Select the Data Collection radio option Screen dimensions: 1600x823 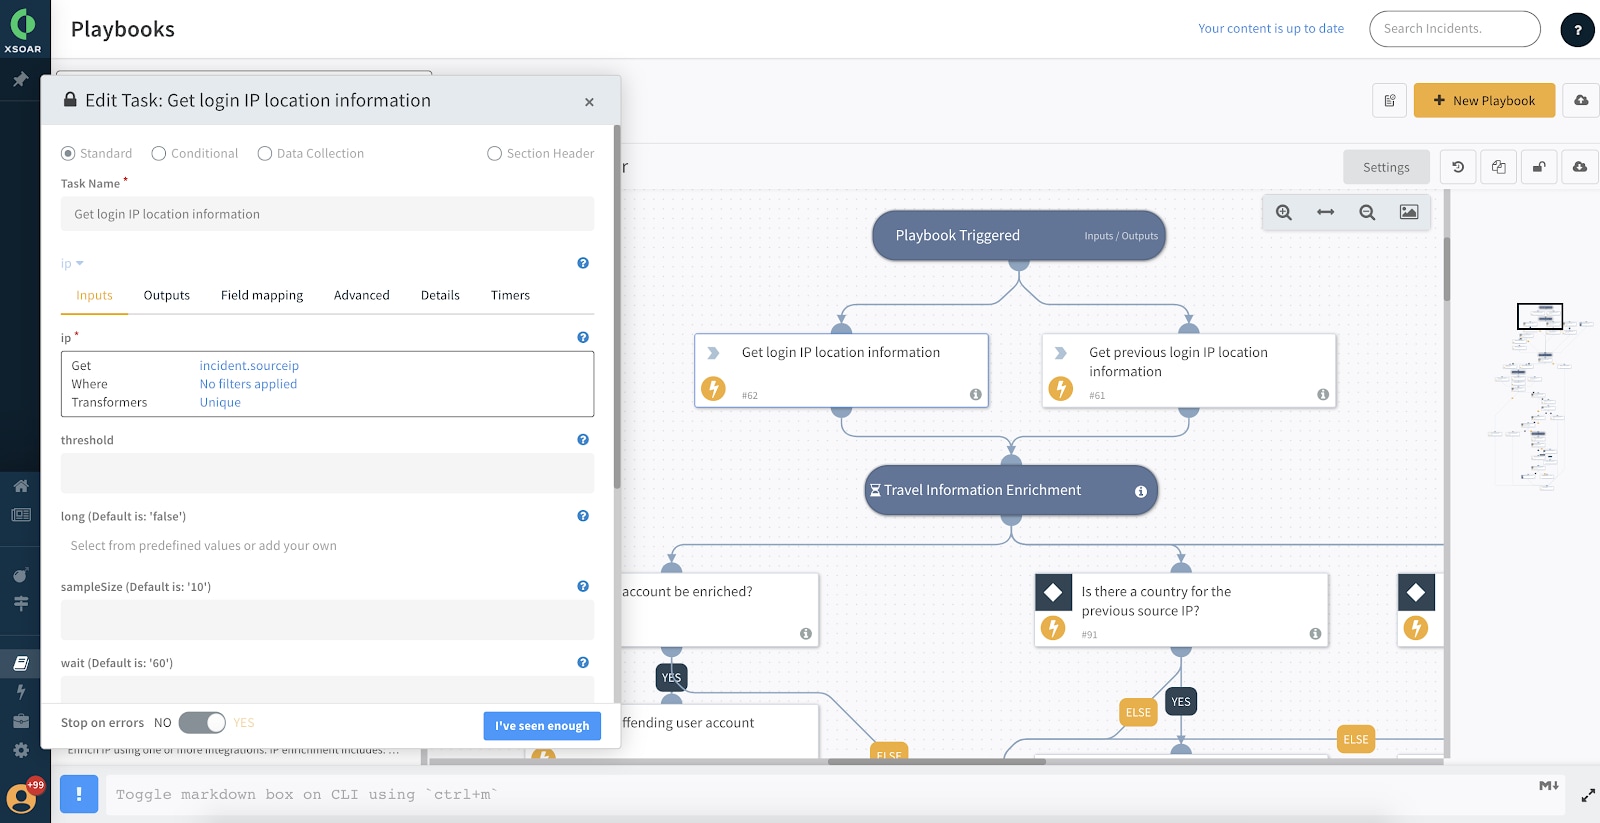(x=265, y=153)
